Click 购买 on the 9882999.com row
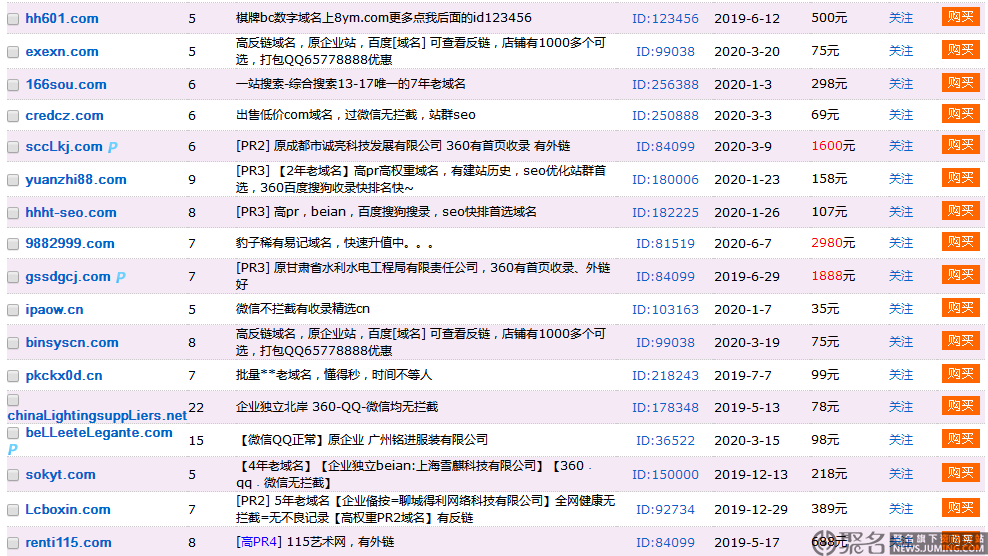The image size is (988, 556). (960, 241)
